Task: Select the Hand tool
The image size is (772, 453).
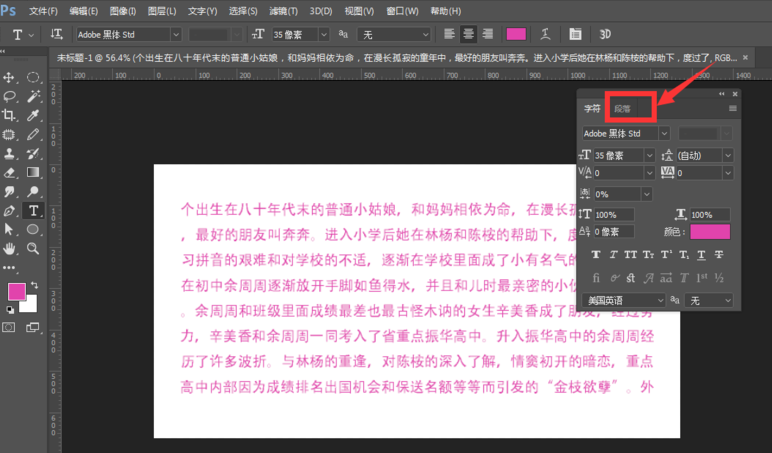Action: 10,249
